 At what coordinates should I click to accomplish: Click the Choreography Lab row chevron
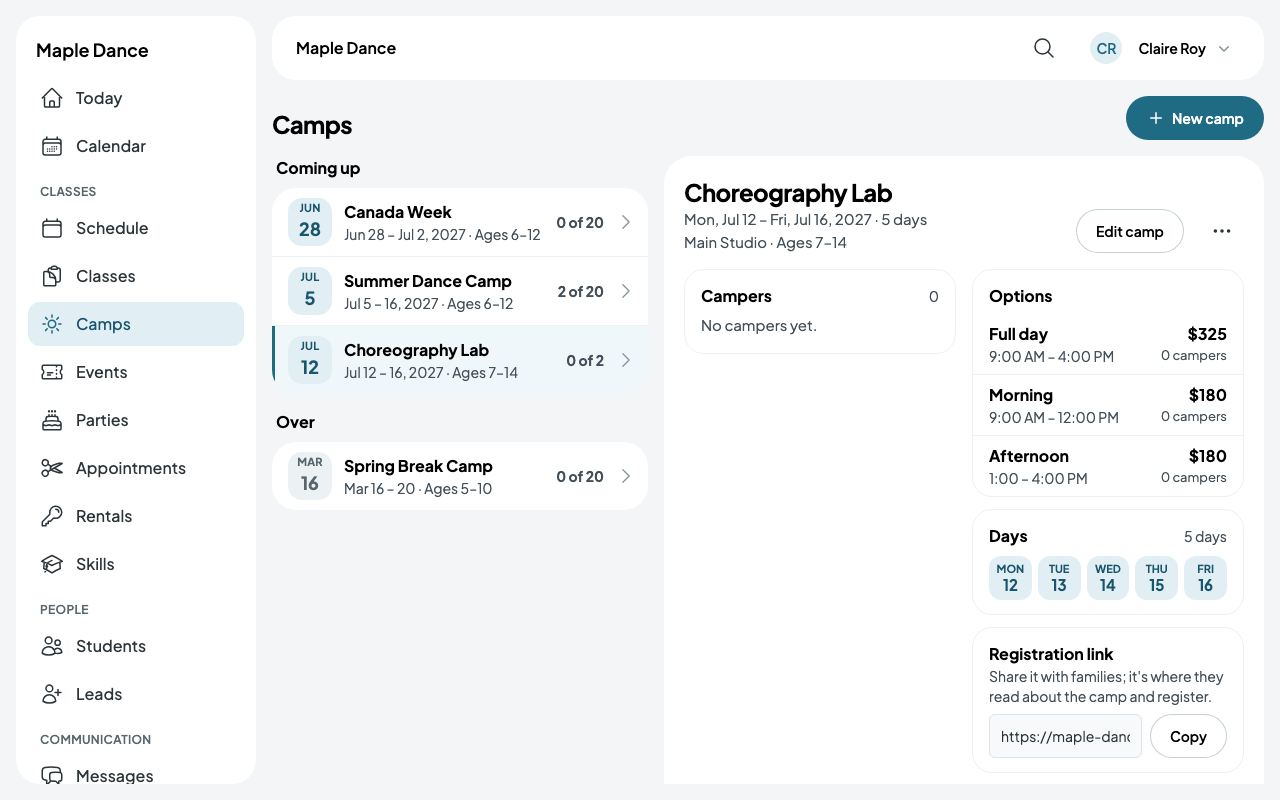[626, 360]
